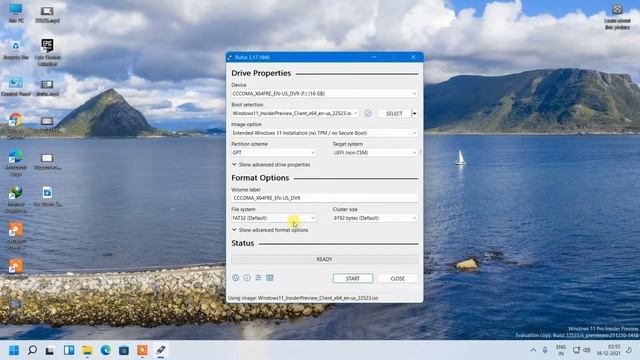Click the READY status progress bar
640x360 pixels.
(324, 259)
